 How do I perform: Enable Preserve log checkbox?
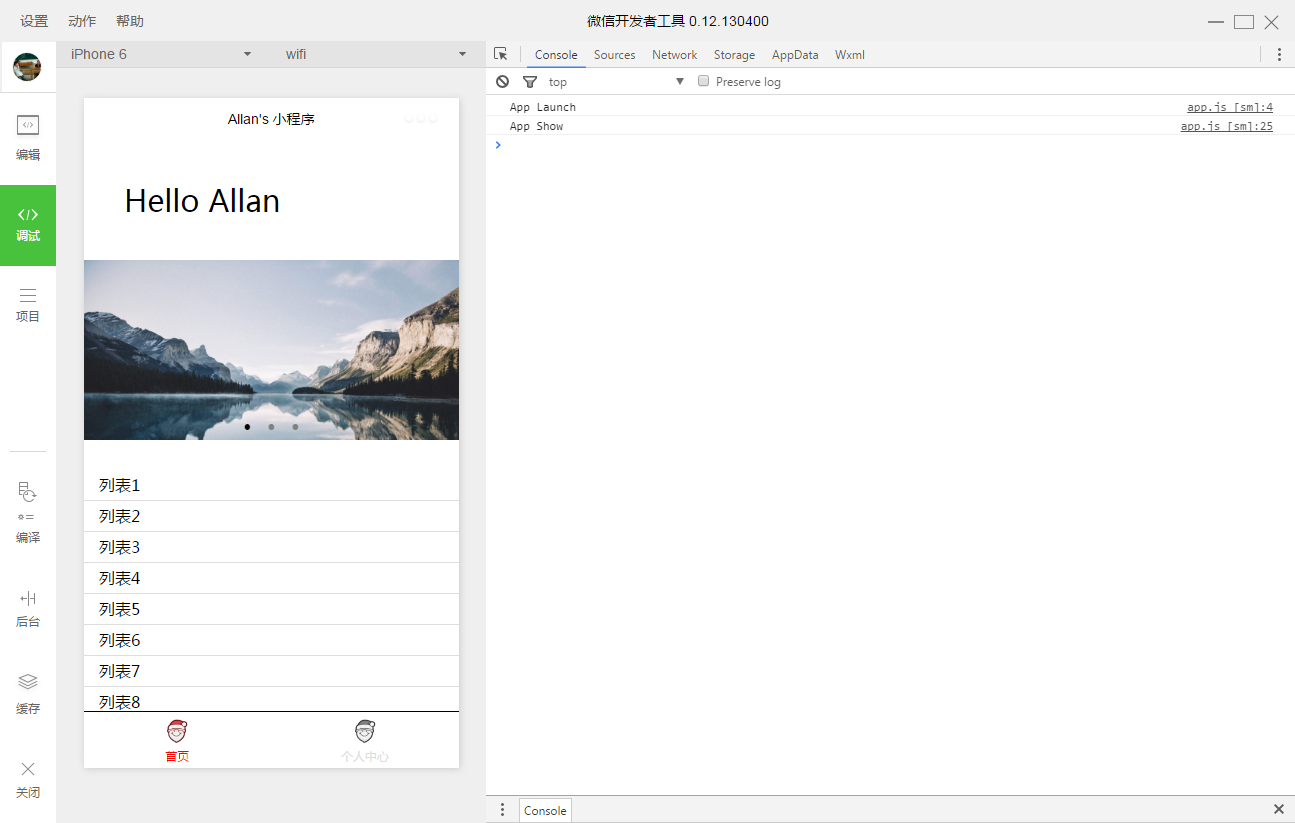coord(703,81)
